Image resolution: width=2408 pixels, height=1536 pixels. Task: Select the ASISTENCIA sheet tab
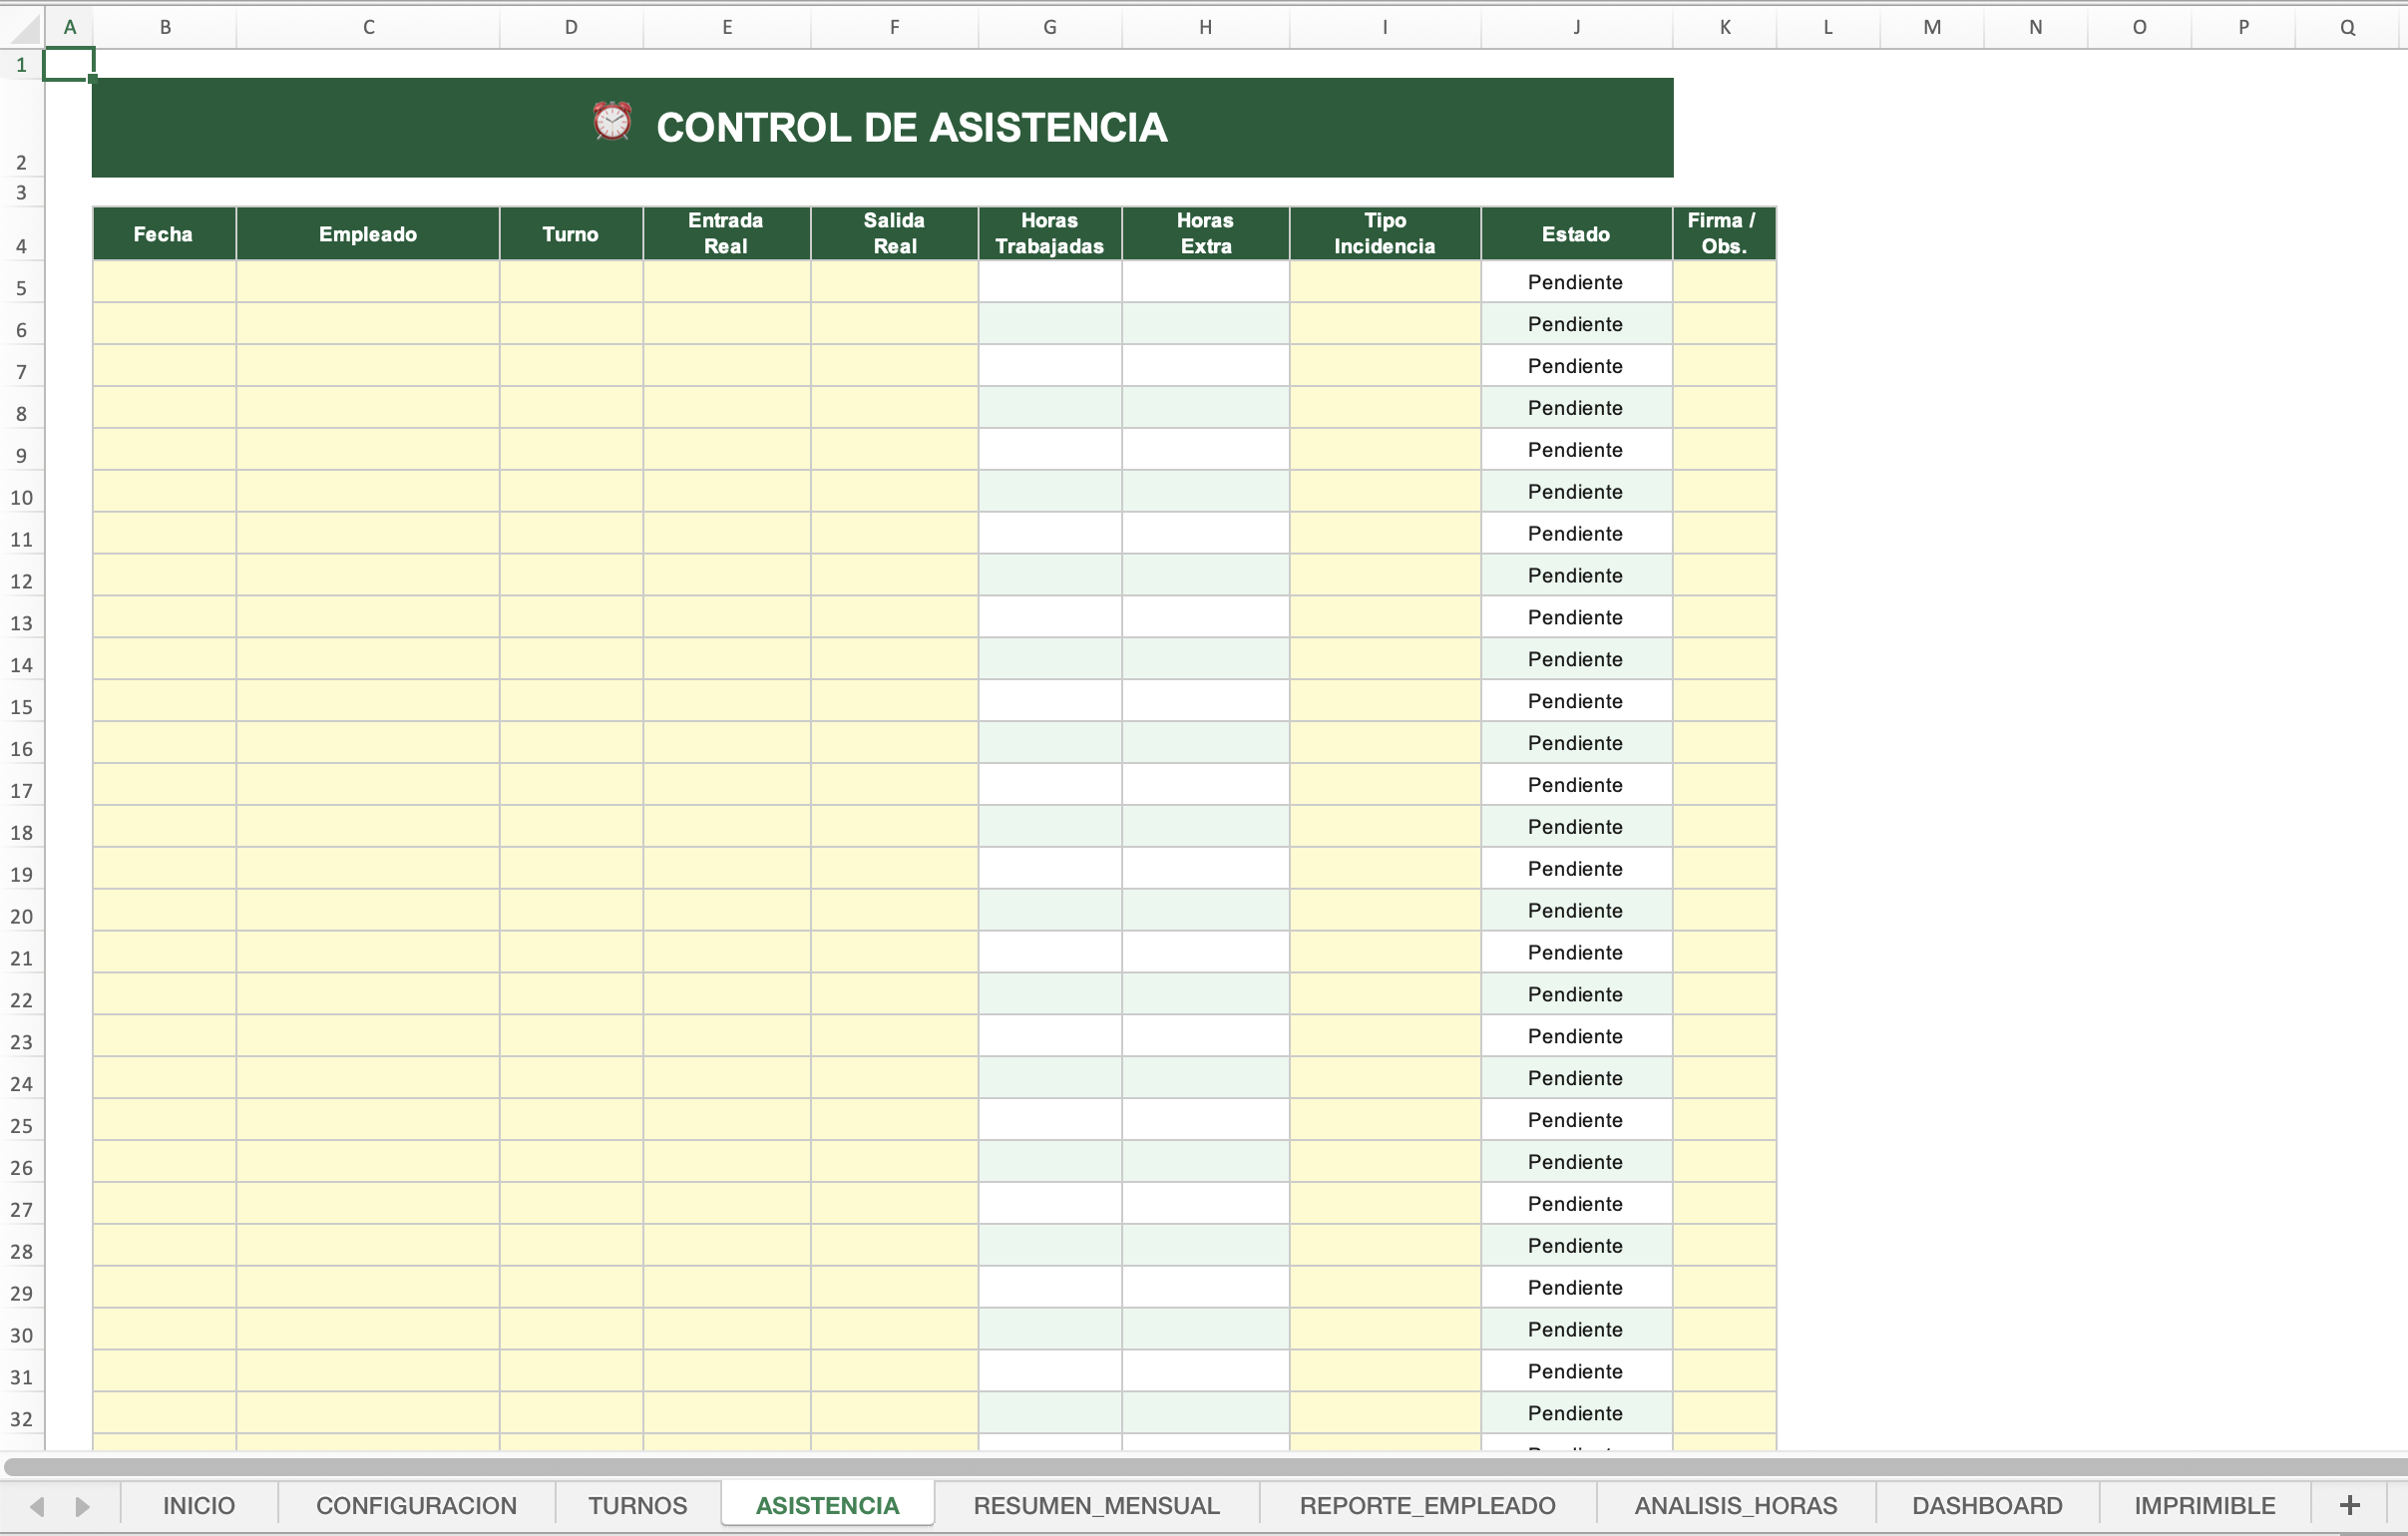pyautogui.click(x=827, y=1505)
